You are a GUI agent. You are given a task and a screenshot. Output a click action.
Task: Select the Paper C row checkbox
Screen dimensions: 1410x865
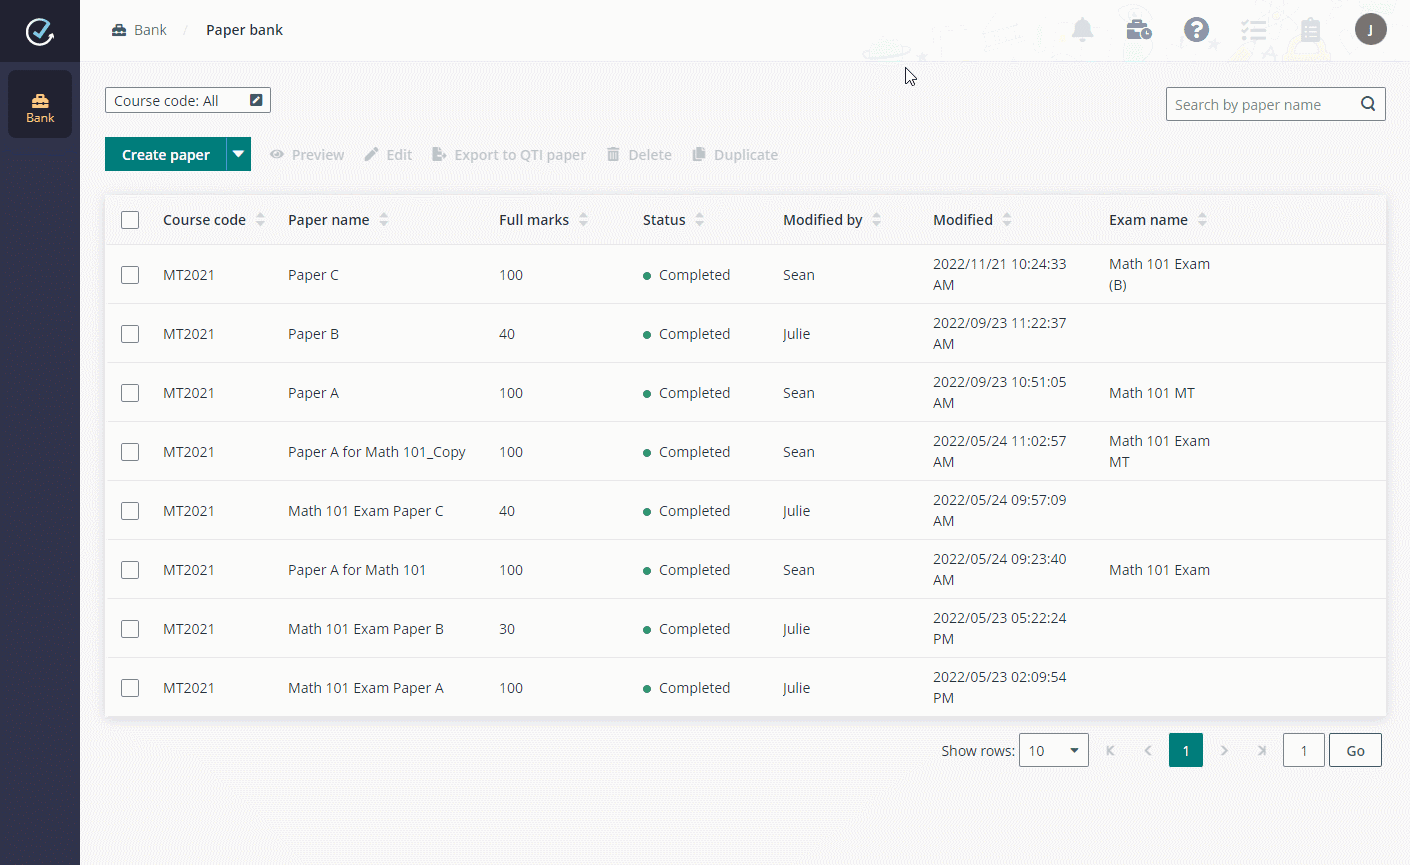130,275
